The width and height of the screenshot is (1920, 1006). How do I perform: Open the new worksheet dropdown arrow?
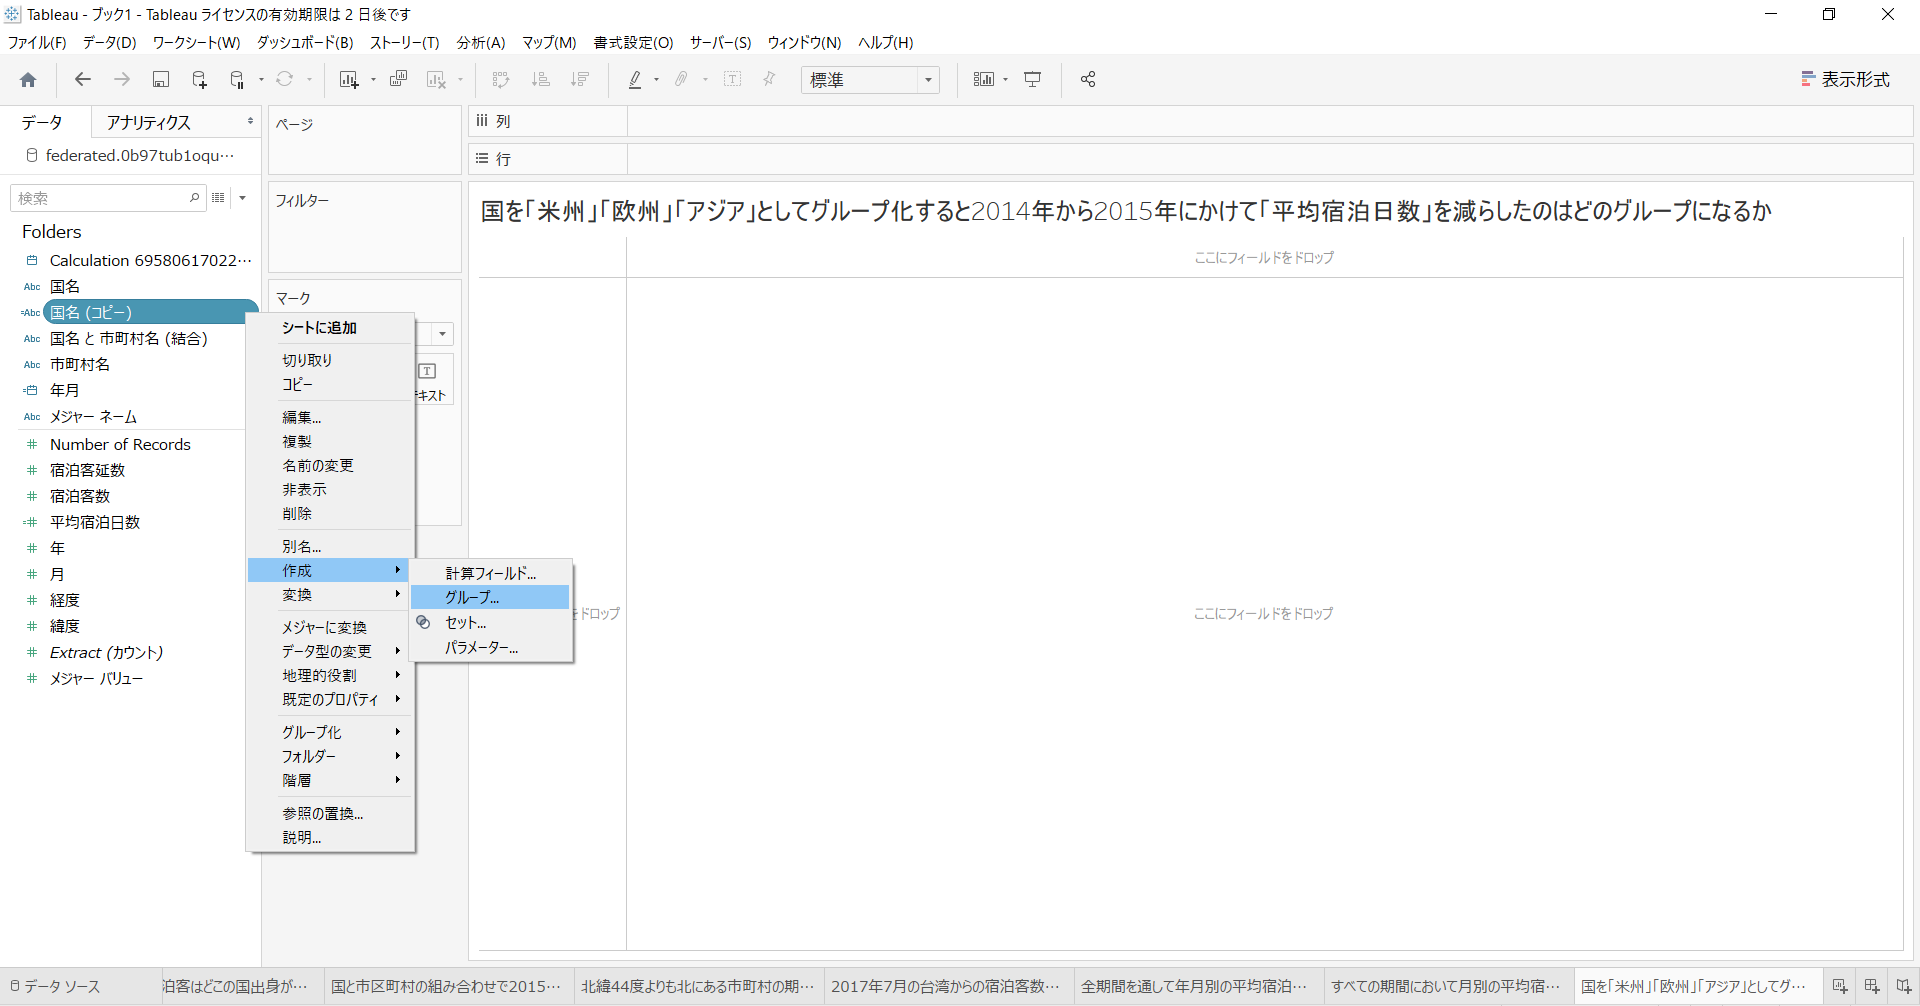point(373,80)
